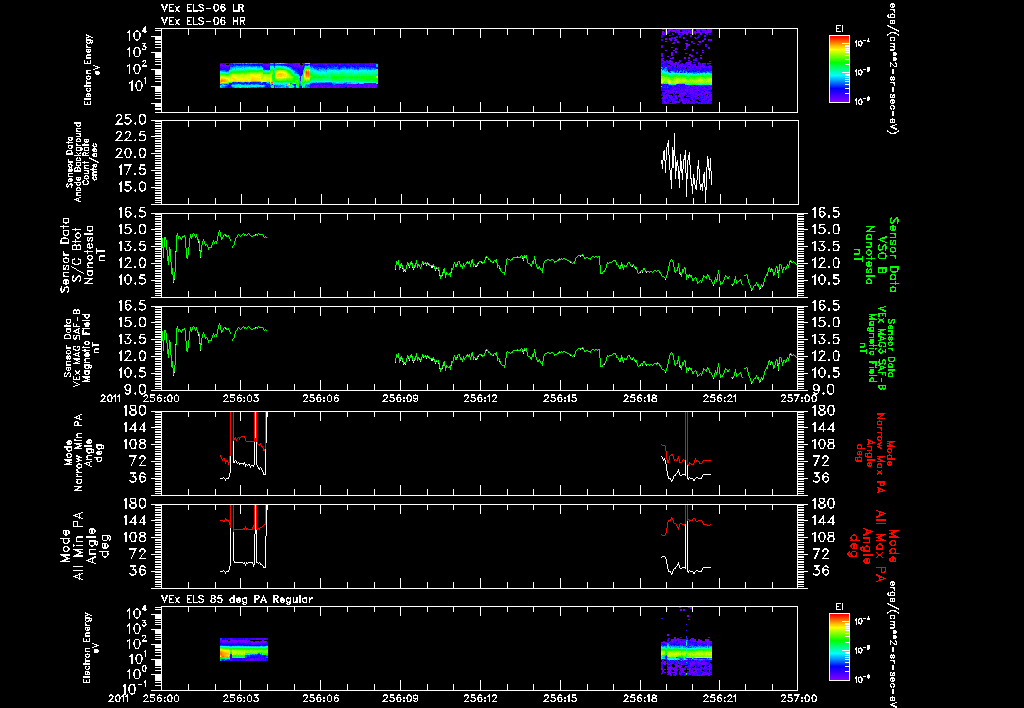
Task: Click the 256:06 label on the middle time axis
Action: (321, 399)
